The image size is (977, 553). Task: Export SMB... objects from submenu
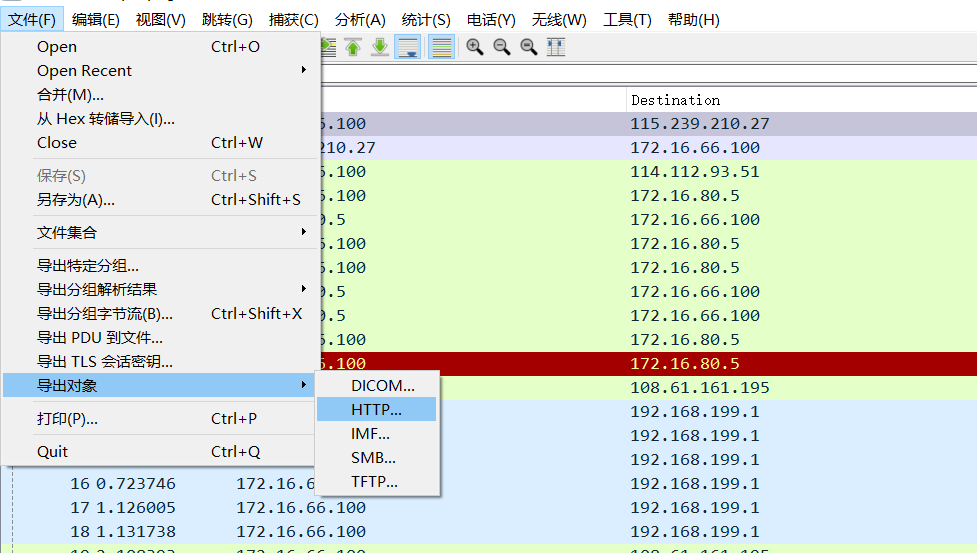tap(377, 458)
